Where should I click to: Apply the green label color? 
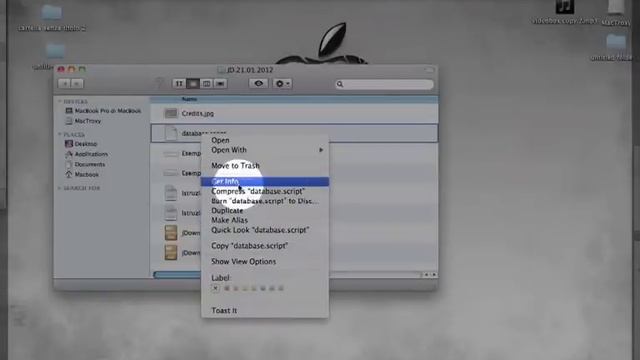tap(254, 288)
